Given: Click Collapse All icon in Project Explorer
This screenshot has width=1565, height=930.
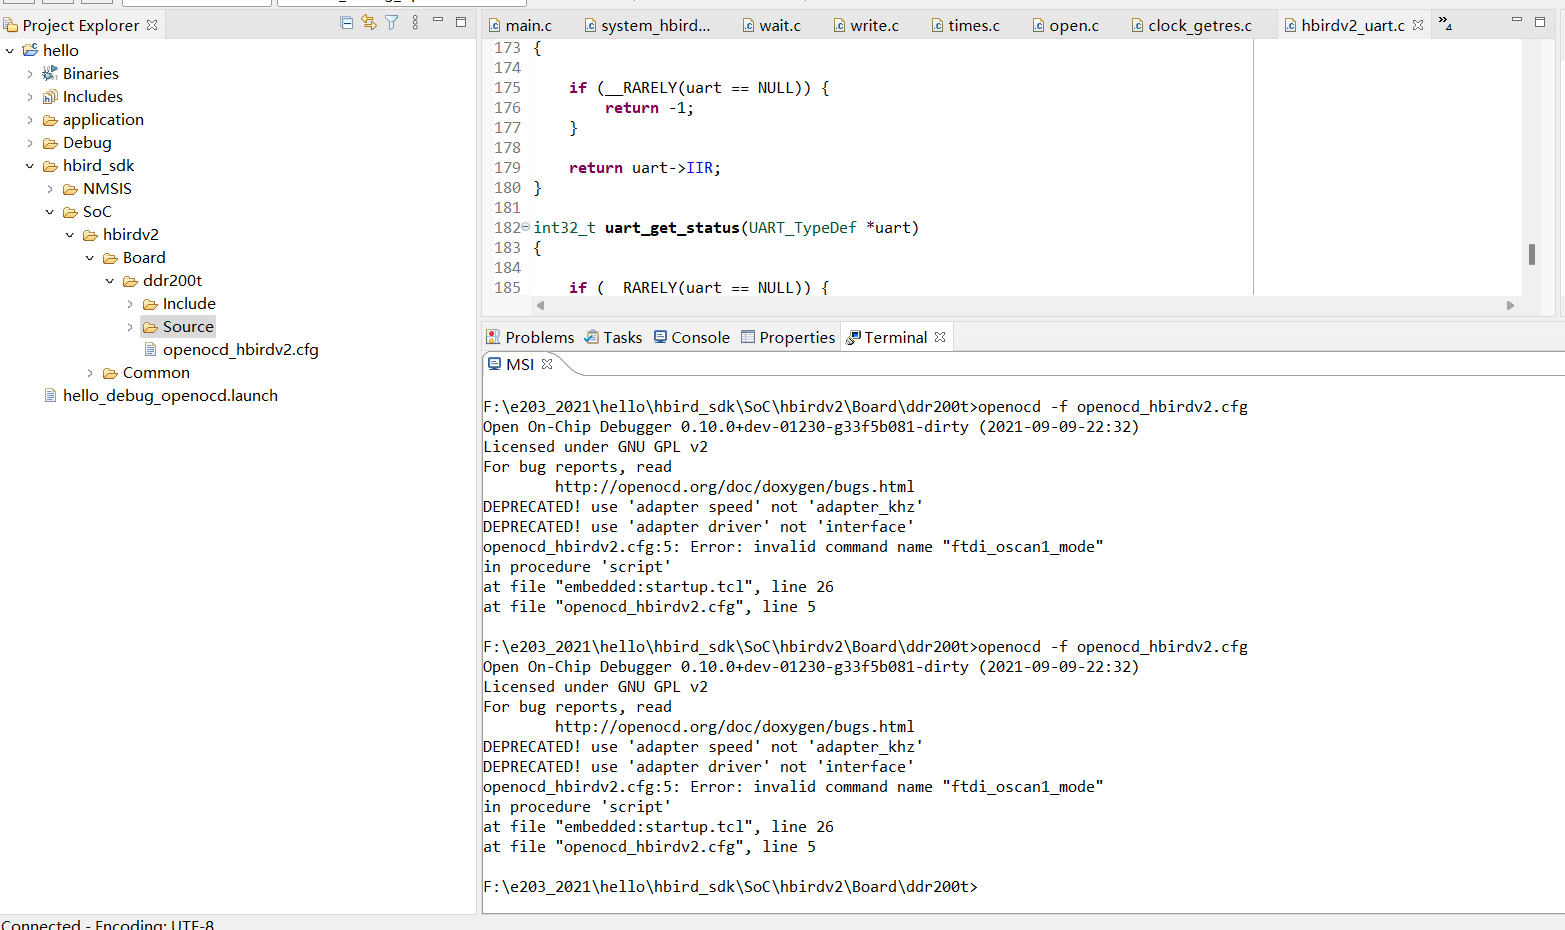Looking at the screenshot, I should tap(346, 23).
